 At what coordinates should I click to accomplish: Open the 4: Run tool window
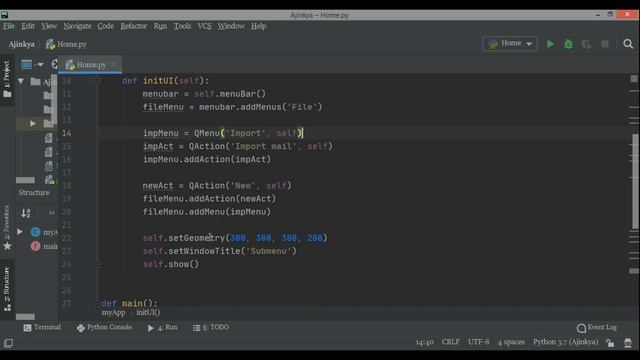tap(162, 327)
